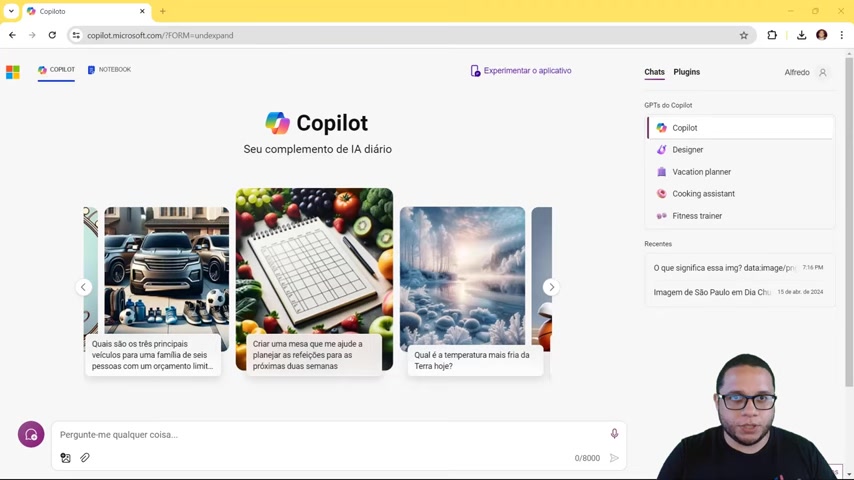Click the Copilot logo heading
854x480 pixels.
point(316,123)
